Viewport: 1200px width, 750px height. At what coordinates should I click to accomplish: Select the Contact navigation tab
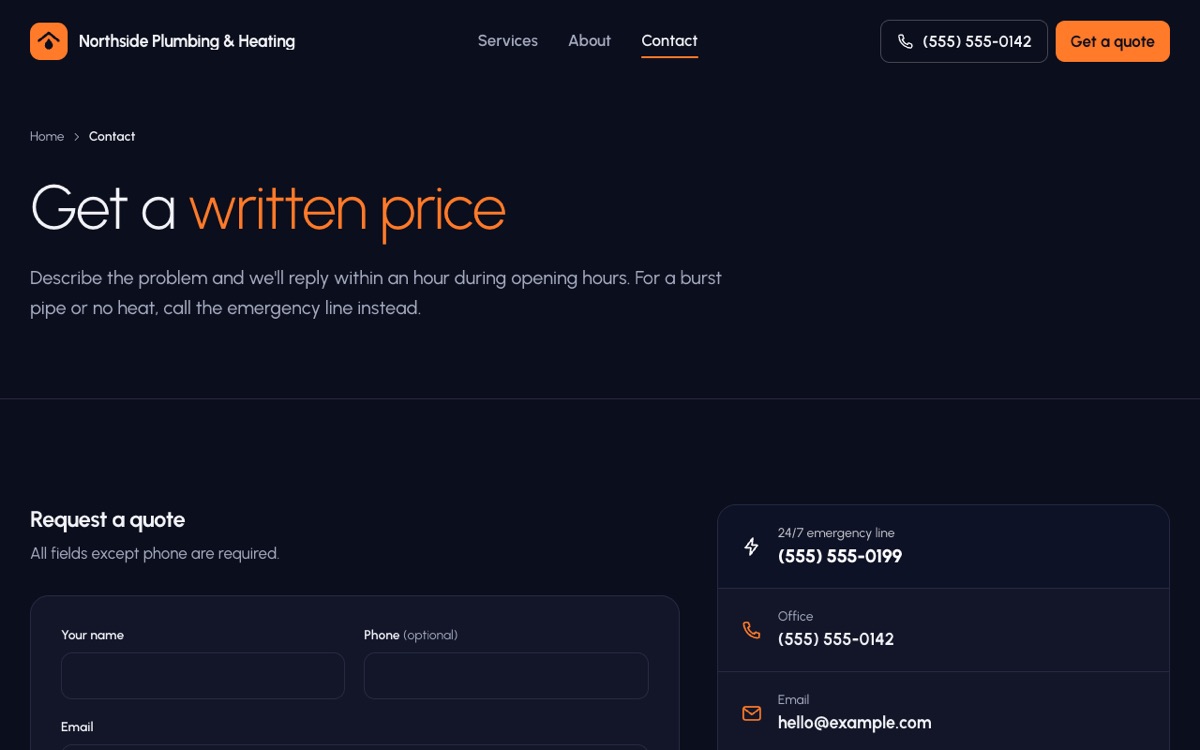tap(669, 41)
